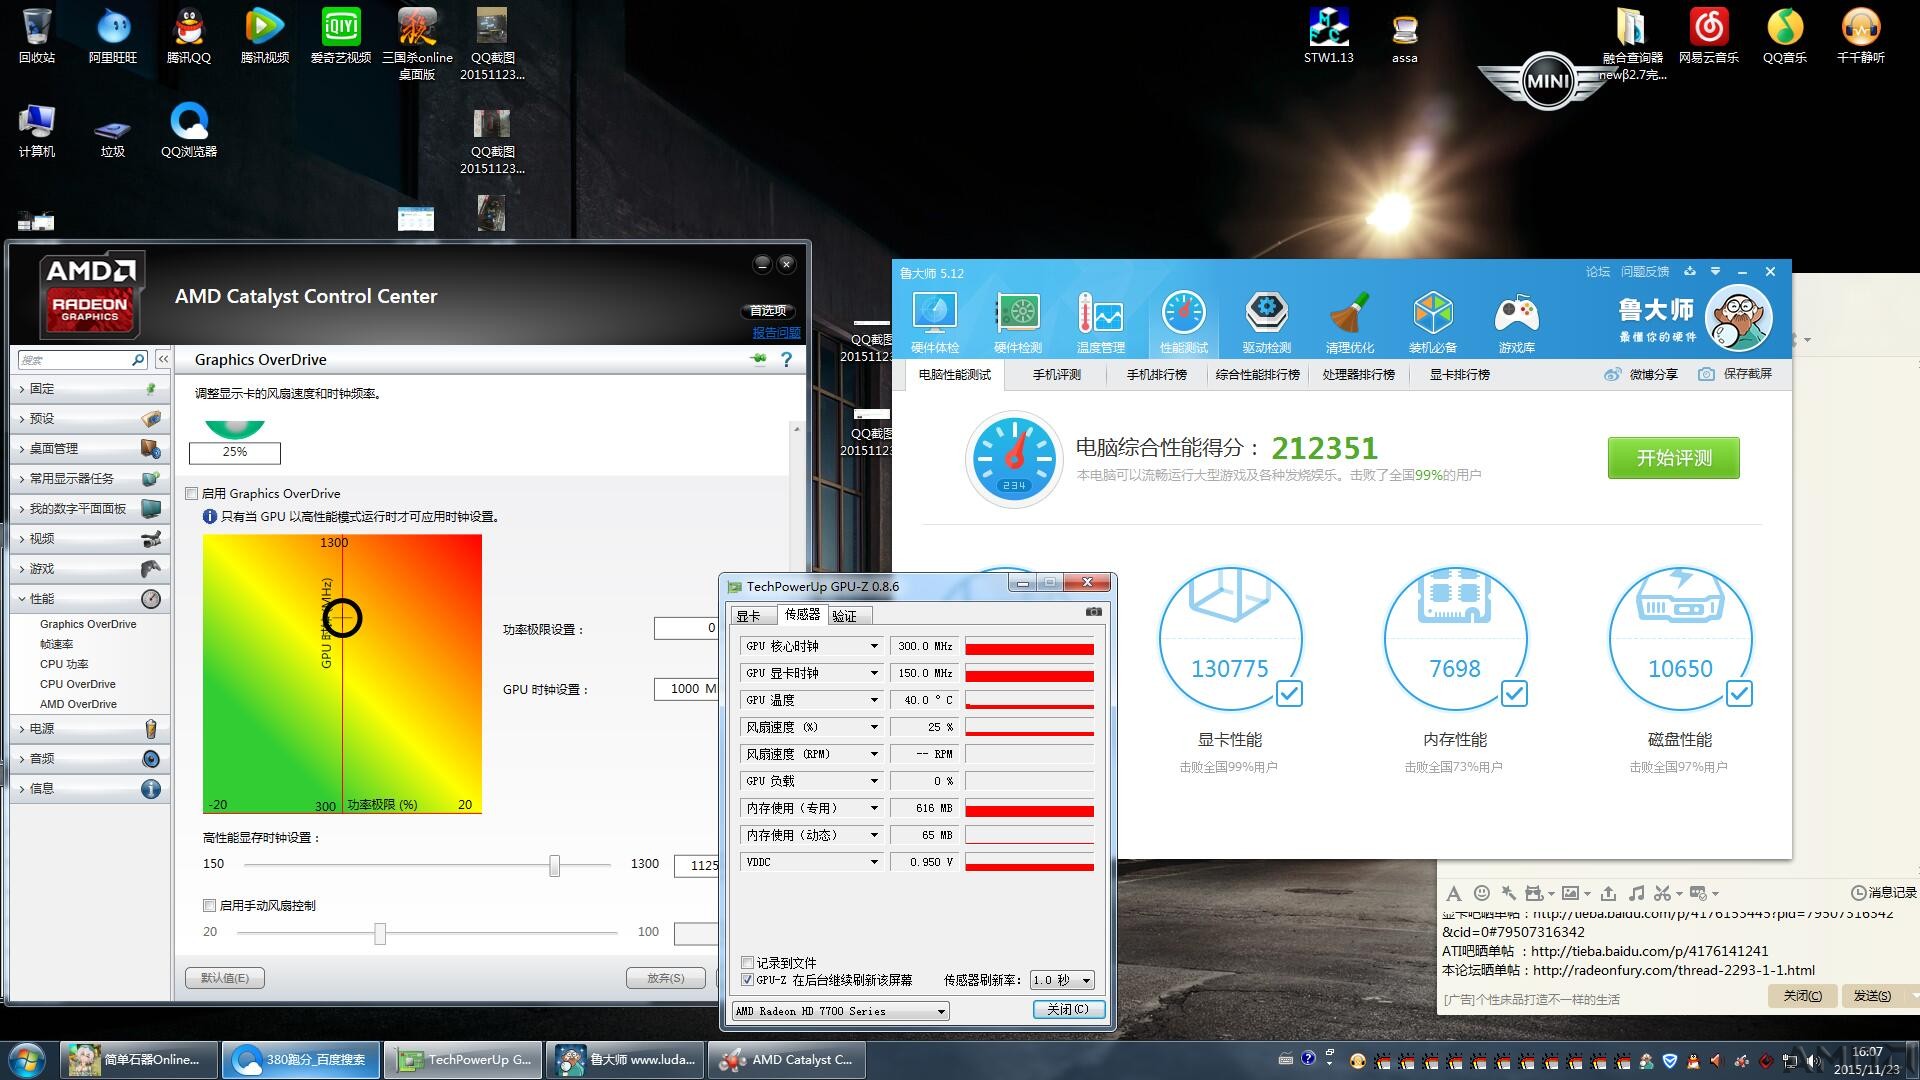Screen dimensions: 1920x1080
Task: Switch to the 手机评测 tab
Action: pyautogui.click(x=1057, y=374)
